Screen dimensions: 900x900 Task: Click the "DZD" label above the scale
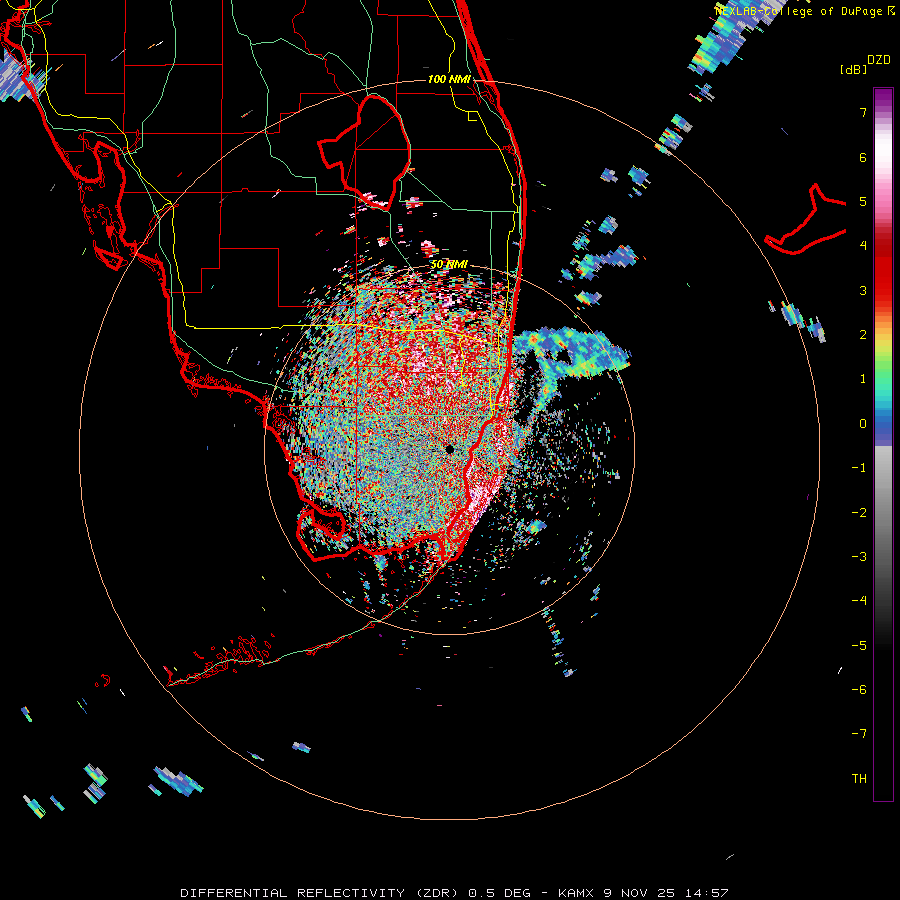pos(878,60)
